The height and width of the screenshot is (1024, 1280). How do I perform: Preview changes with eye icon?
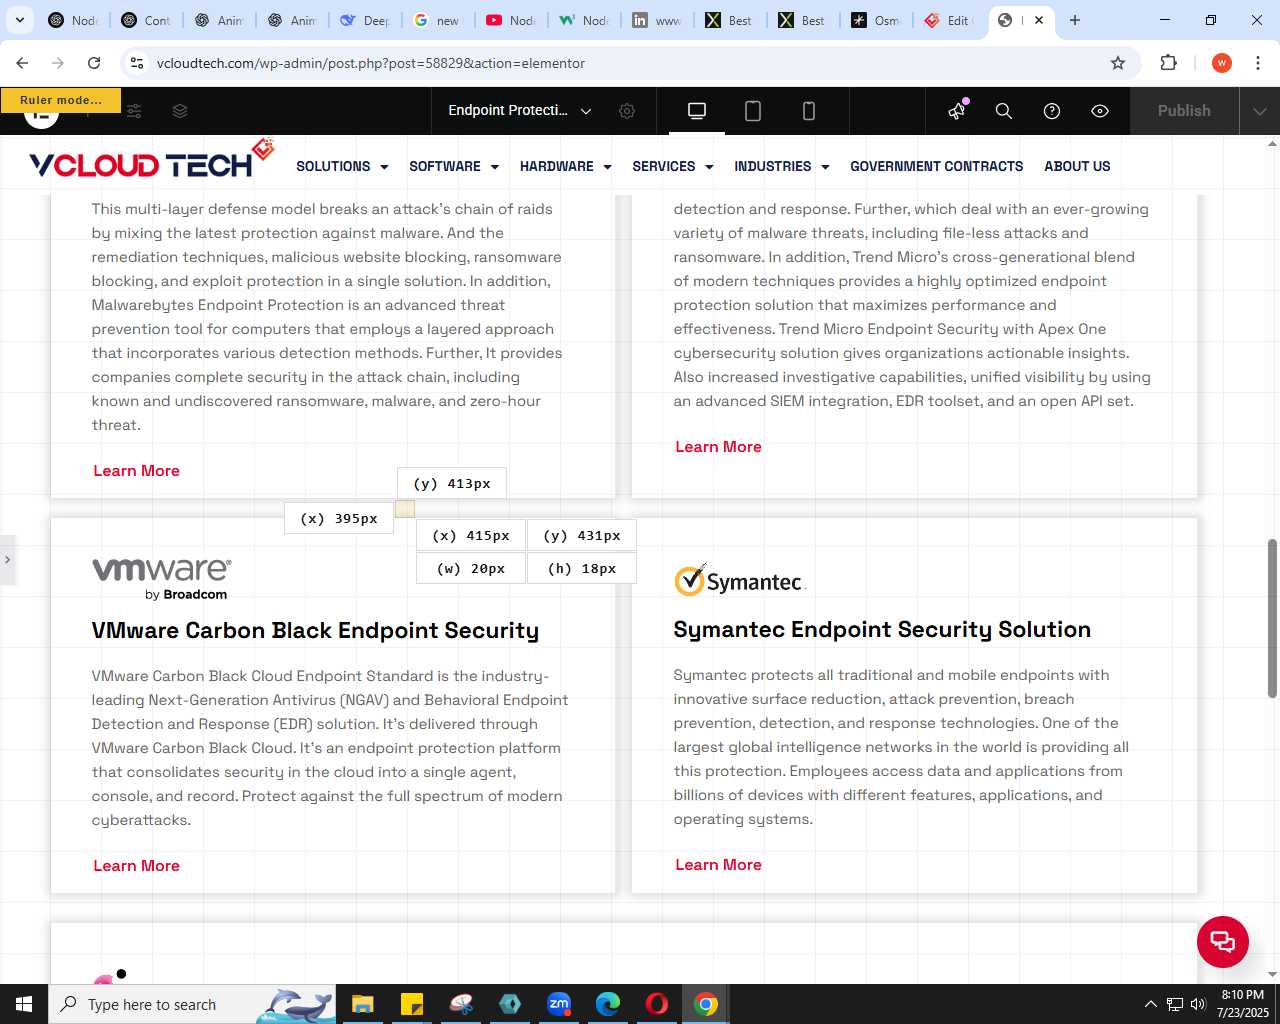tap(1100, 111)
